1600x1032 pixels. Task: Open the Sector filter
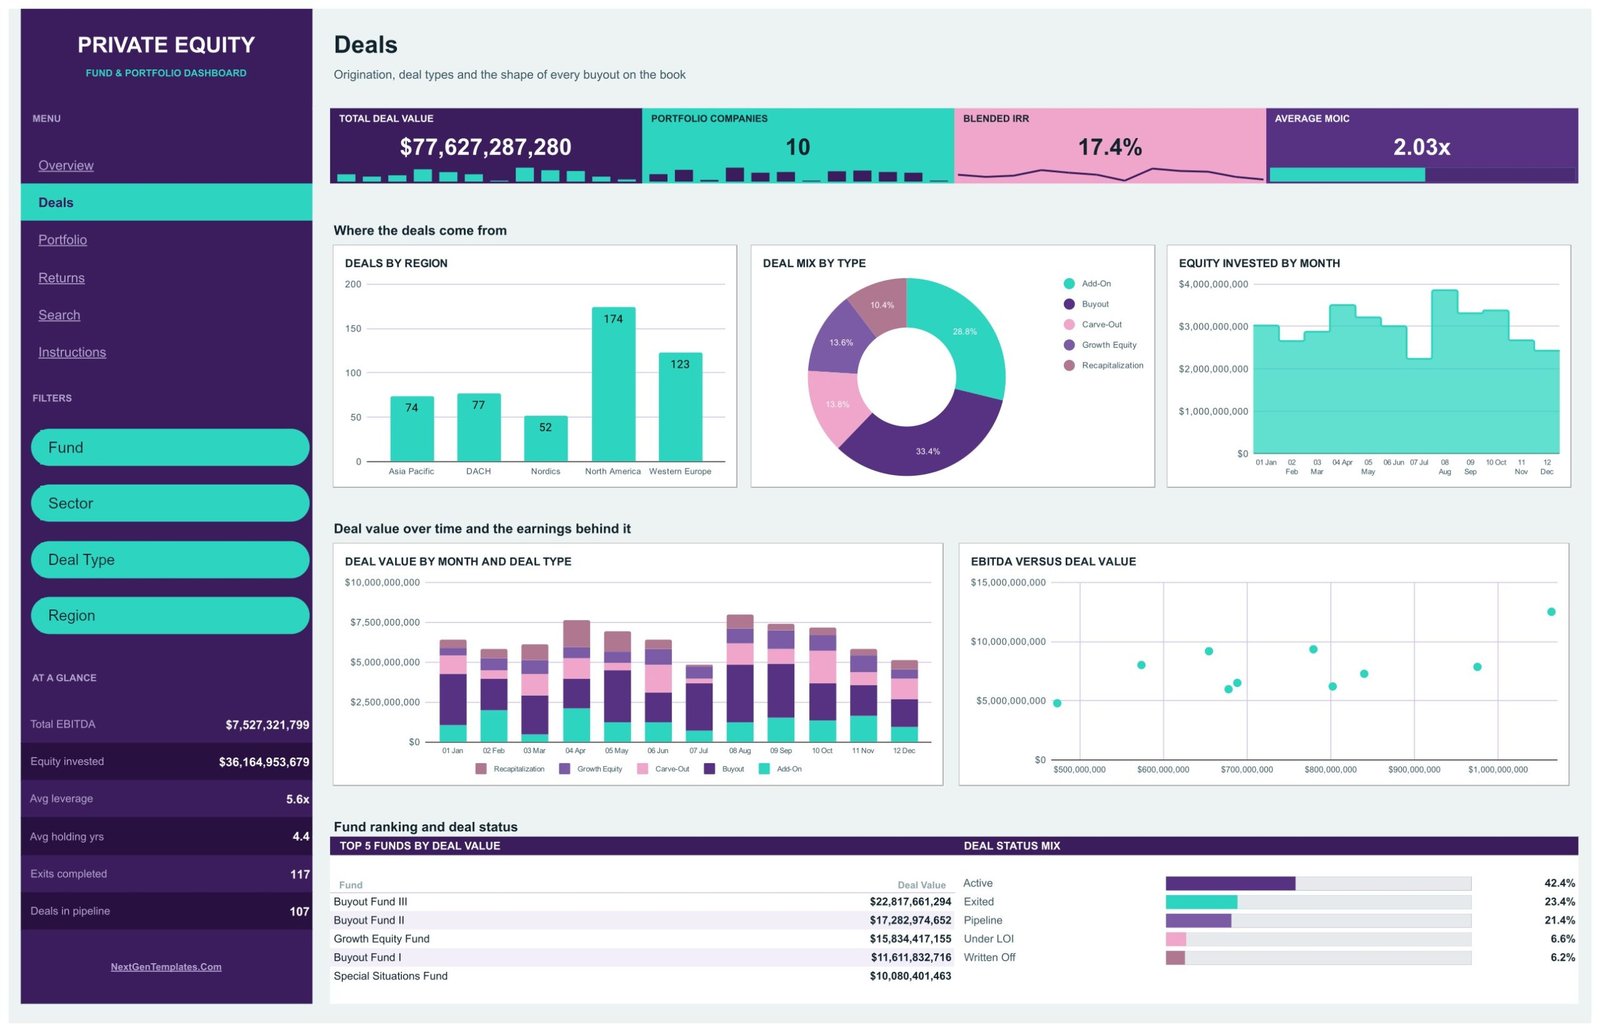coord(170,503)
